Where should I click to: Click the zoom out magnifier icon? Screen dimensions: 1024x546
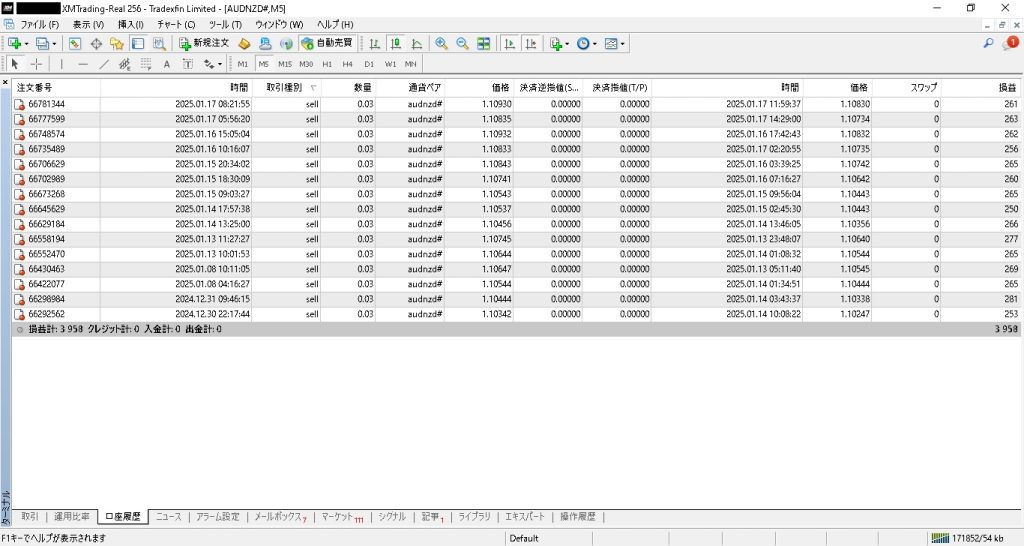pyautogui.click(x=462, y=44)
